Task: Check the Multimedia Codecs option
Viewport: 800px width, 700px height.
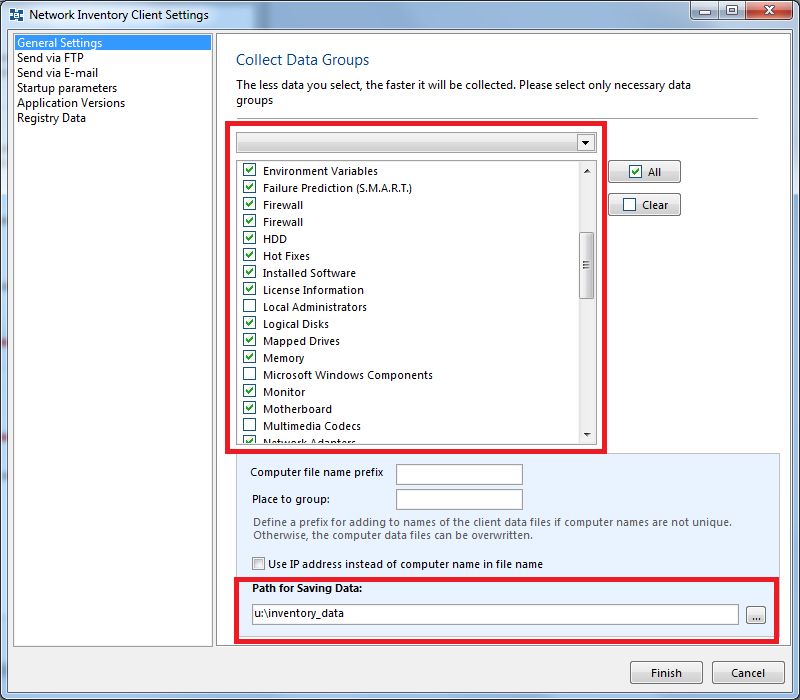Action: pyautogui.click(x=249, y=425)
